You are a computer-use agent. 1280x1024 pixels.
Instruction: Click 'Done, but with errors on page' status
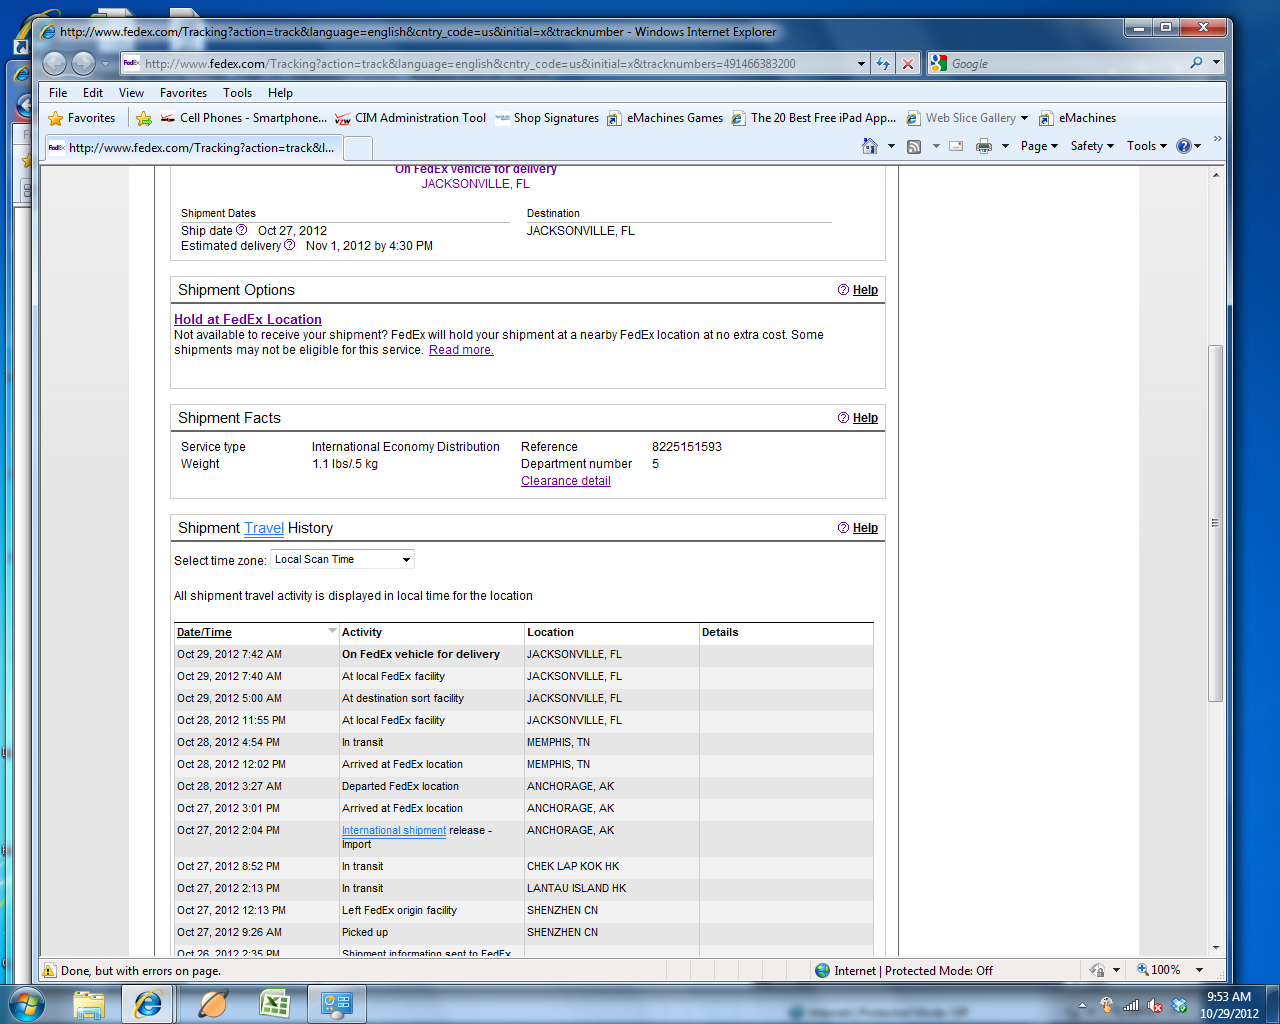(141, 971)
